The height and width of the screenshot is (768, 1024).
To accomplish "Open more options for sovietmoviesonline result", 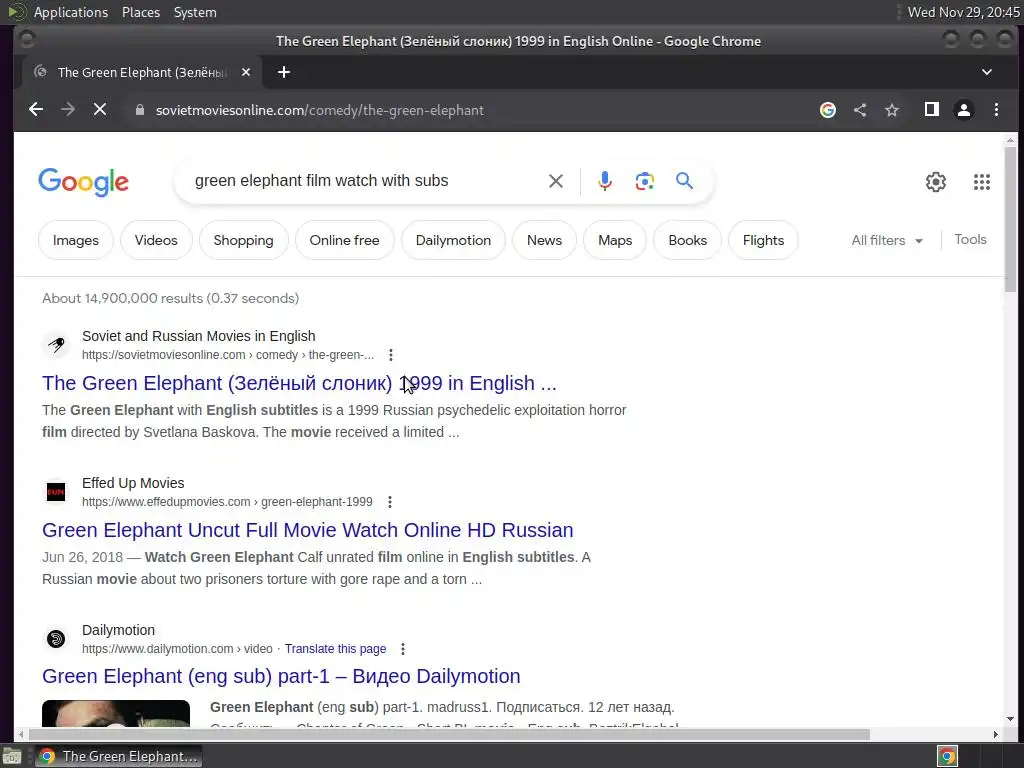I will pos(391,355).
